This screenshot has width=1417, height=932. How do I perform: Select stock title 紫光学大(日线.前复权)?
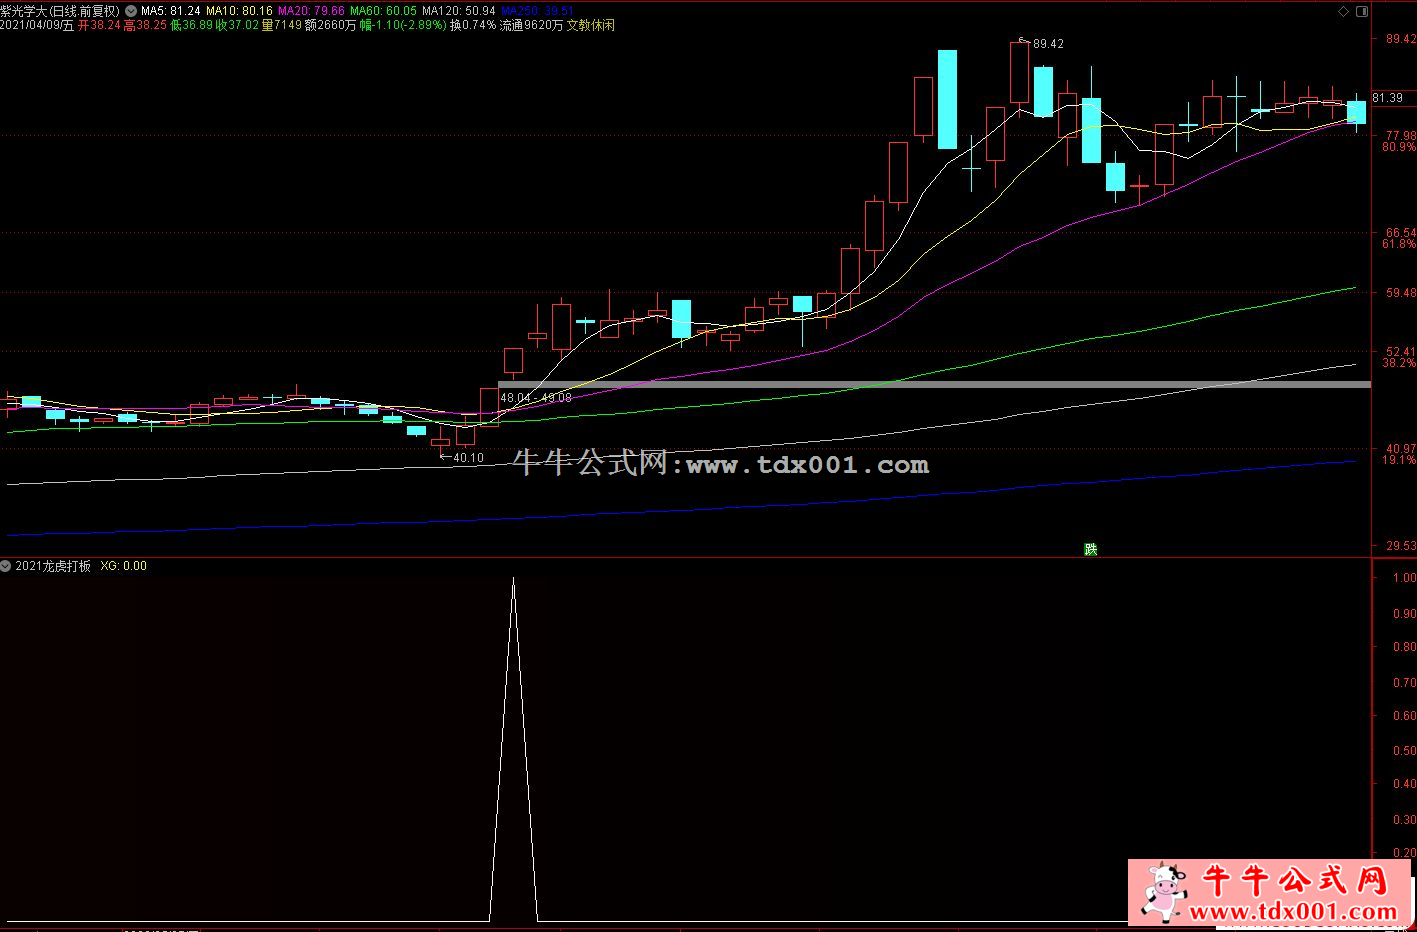point(60,11)
